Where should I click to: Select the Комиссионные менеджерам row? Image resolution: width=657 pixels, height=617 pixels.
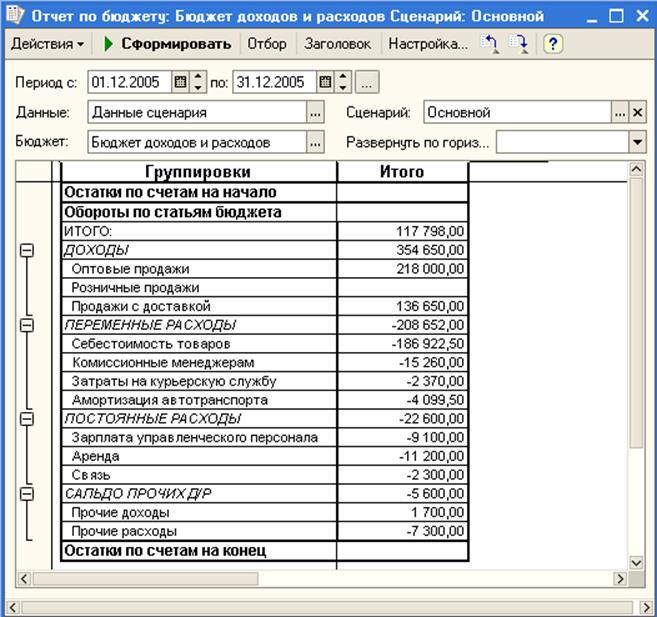click(x=264, y=362)
